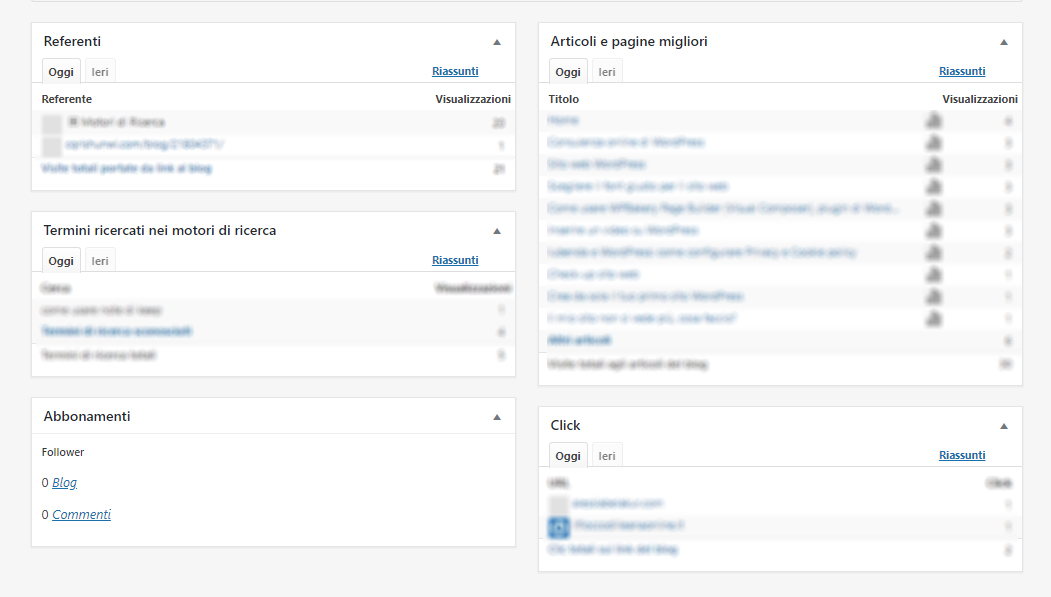Open Riassunti link in Articoli e pagine migliori
The width and height of the screenshot is (1051, 597).
tap(962, 71)
